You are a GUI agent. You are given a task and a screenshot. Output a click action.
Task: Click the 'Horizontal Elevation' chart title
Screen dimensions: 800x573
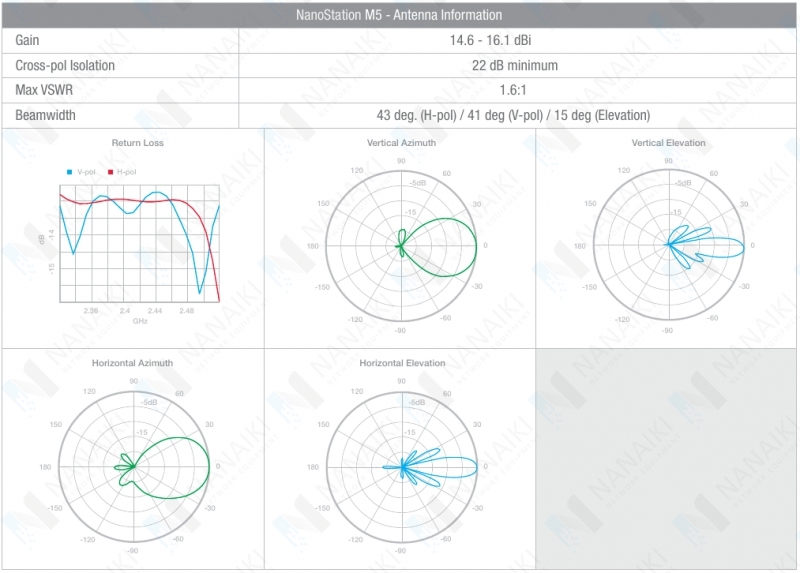[x=403, y=363]
